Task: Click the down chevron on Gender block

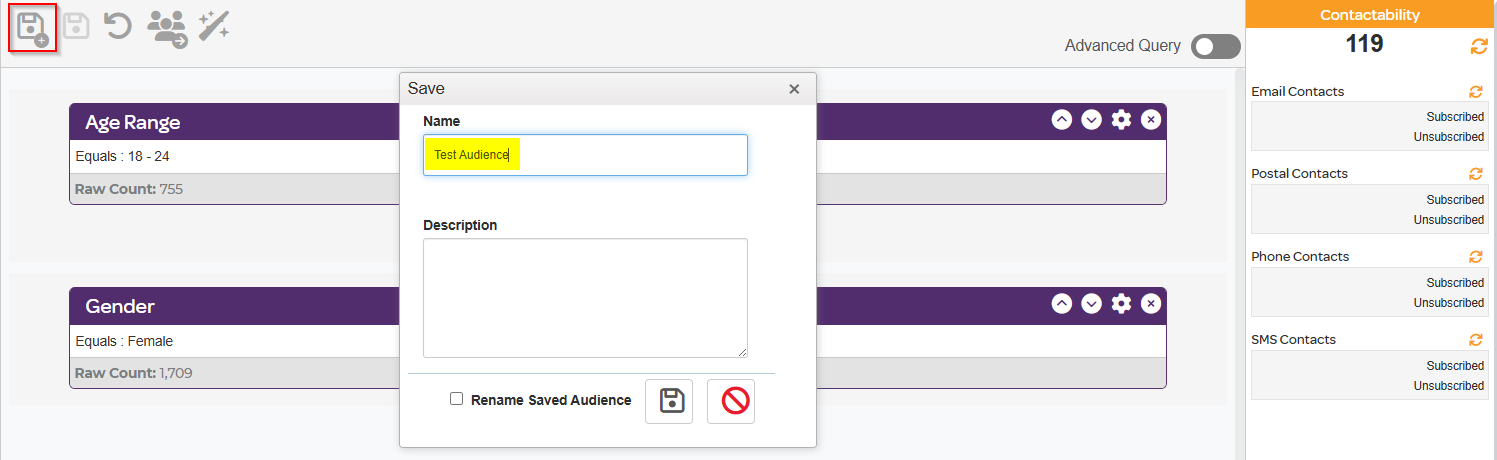Action: [x=1091, y=304]
